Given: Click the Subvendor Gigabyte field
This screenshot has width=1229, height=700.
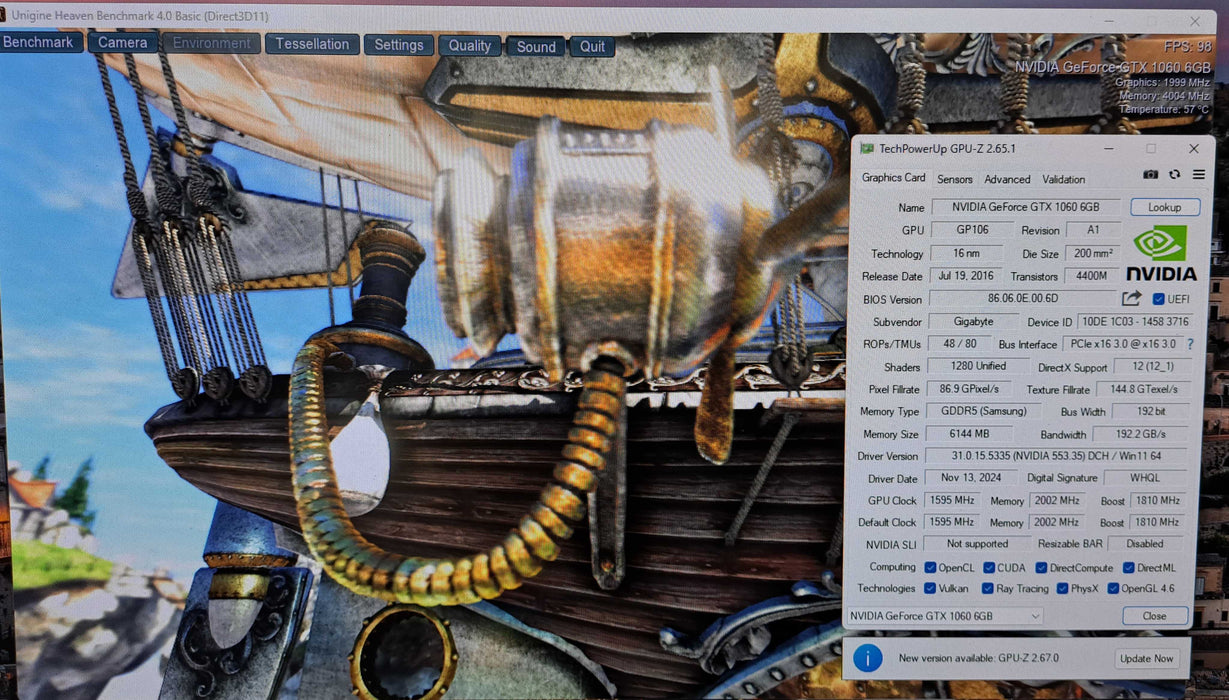Looking at the screenshot, I should 973,322.
